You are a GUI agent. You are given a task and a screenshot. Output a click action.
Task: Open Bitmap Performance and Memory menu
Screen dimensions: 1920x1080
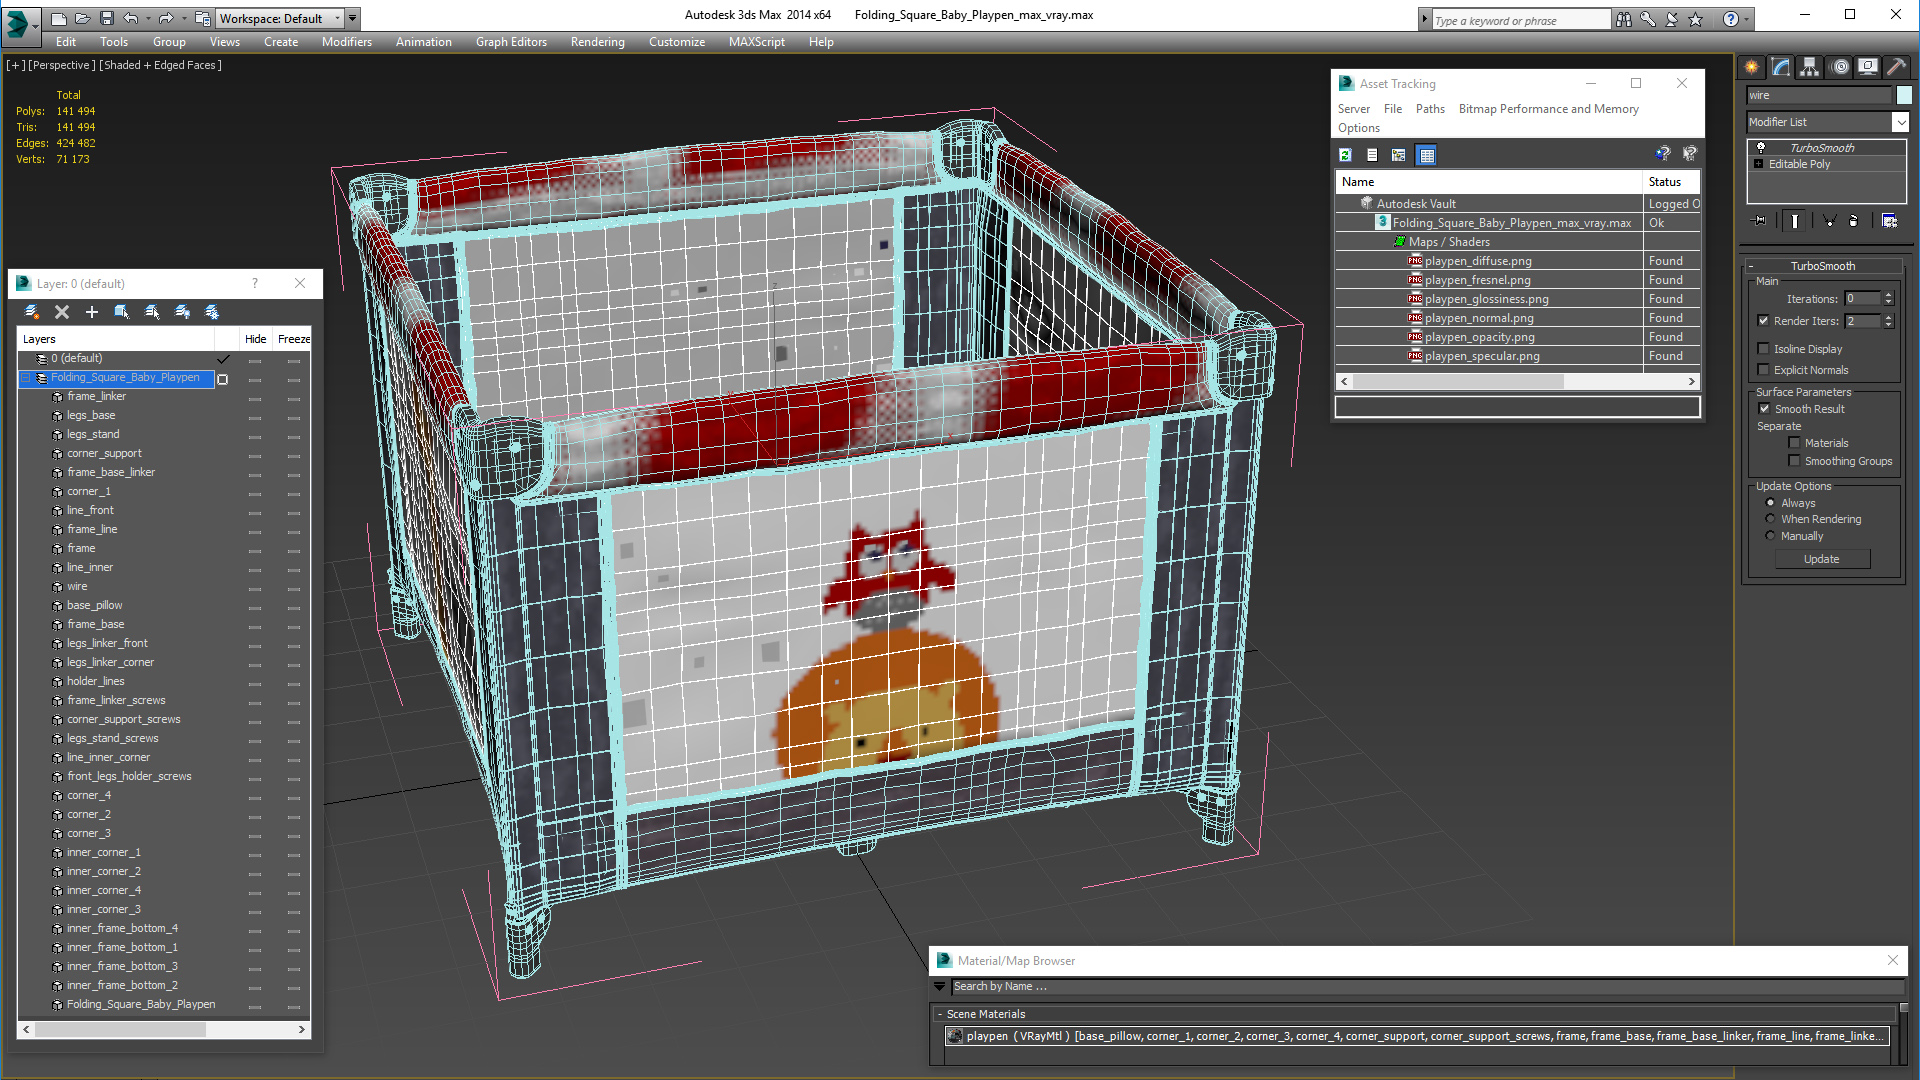coord(1548,109)
